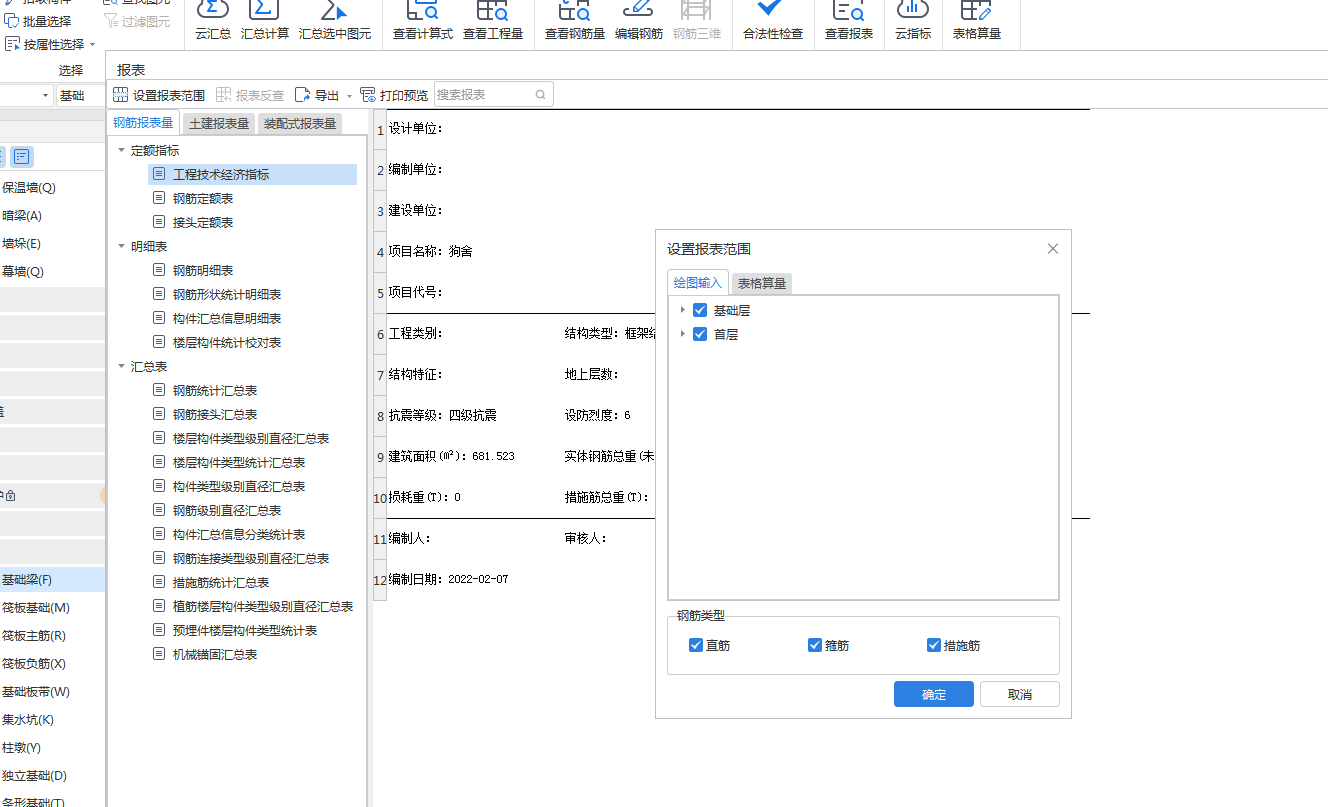1328x807 pixels.
Task: Select 楼层构件类型级别直径汇总表 report
Action: (251, 438)
